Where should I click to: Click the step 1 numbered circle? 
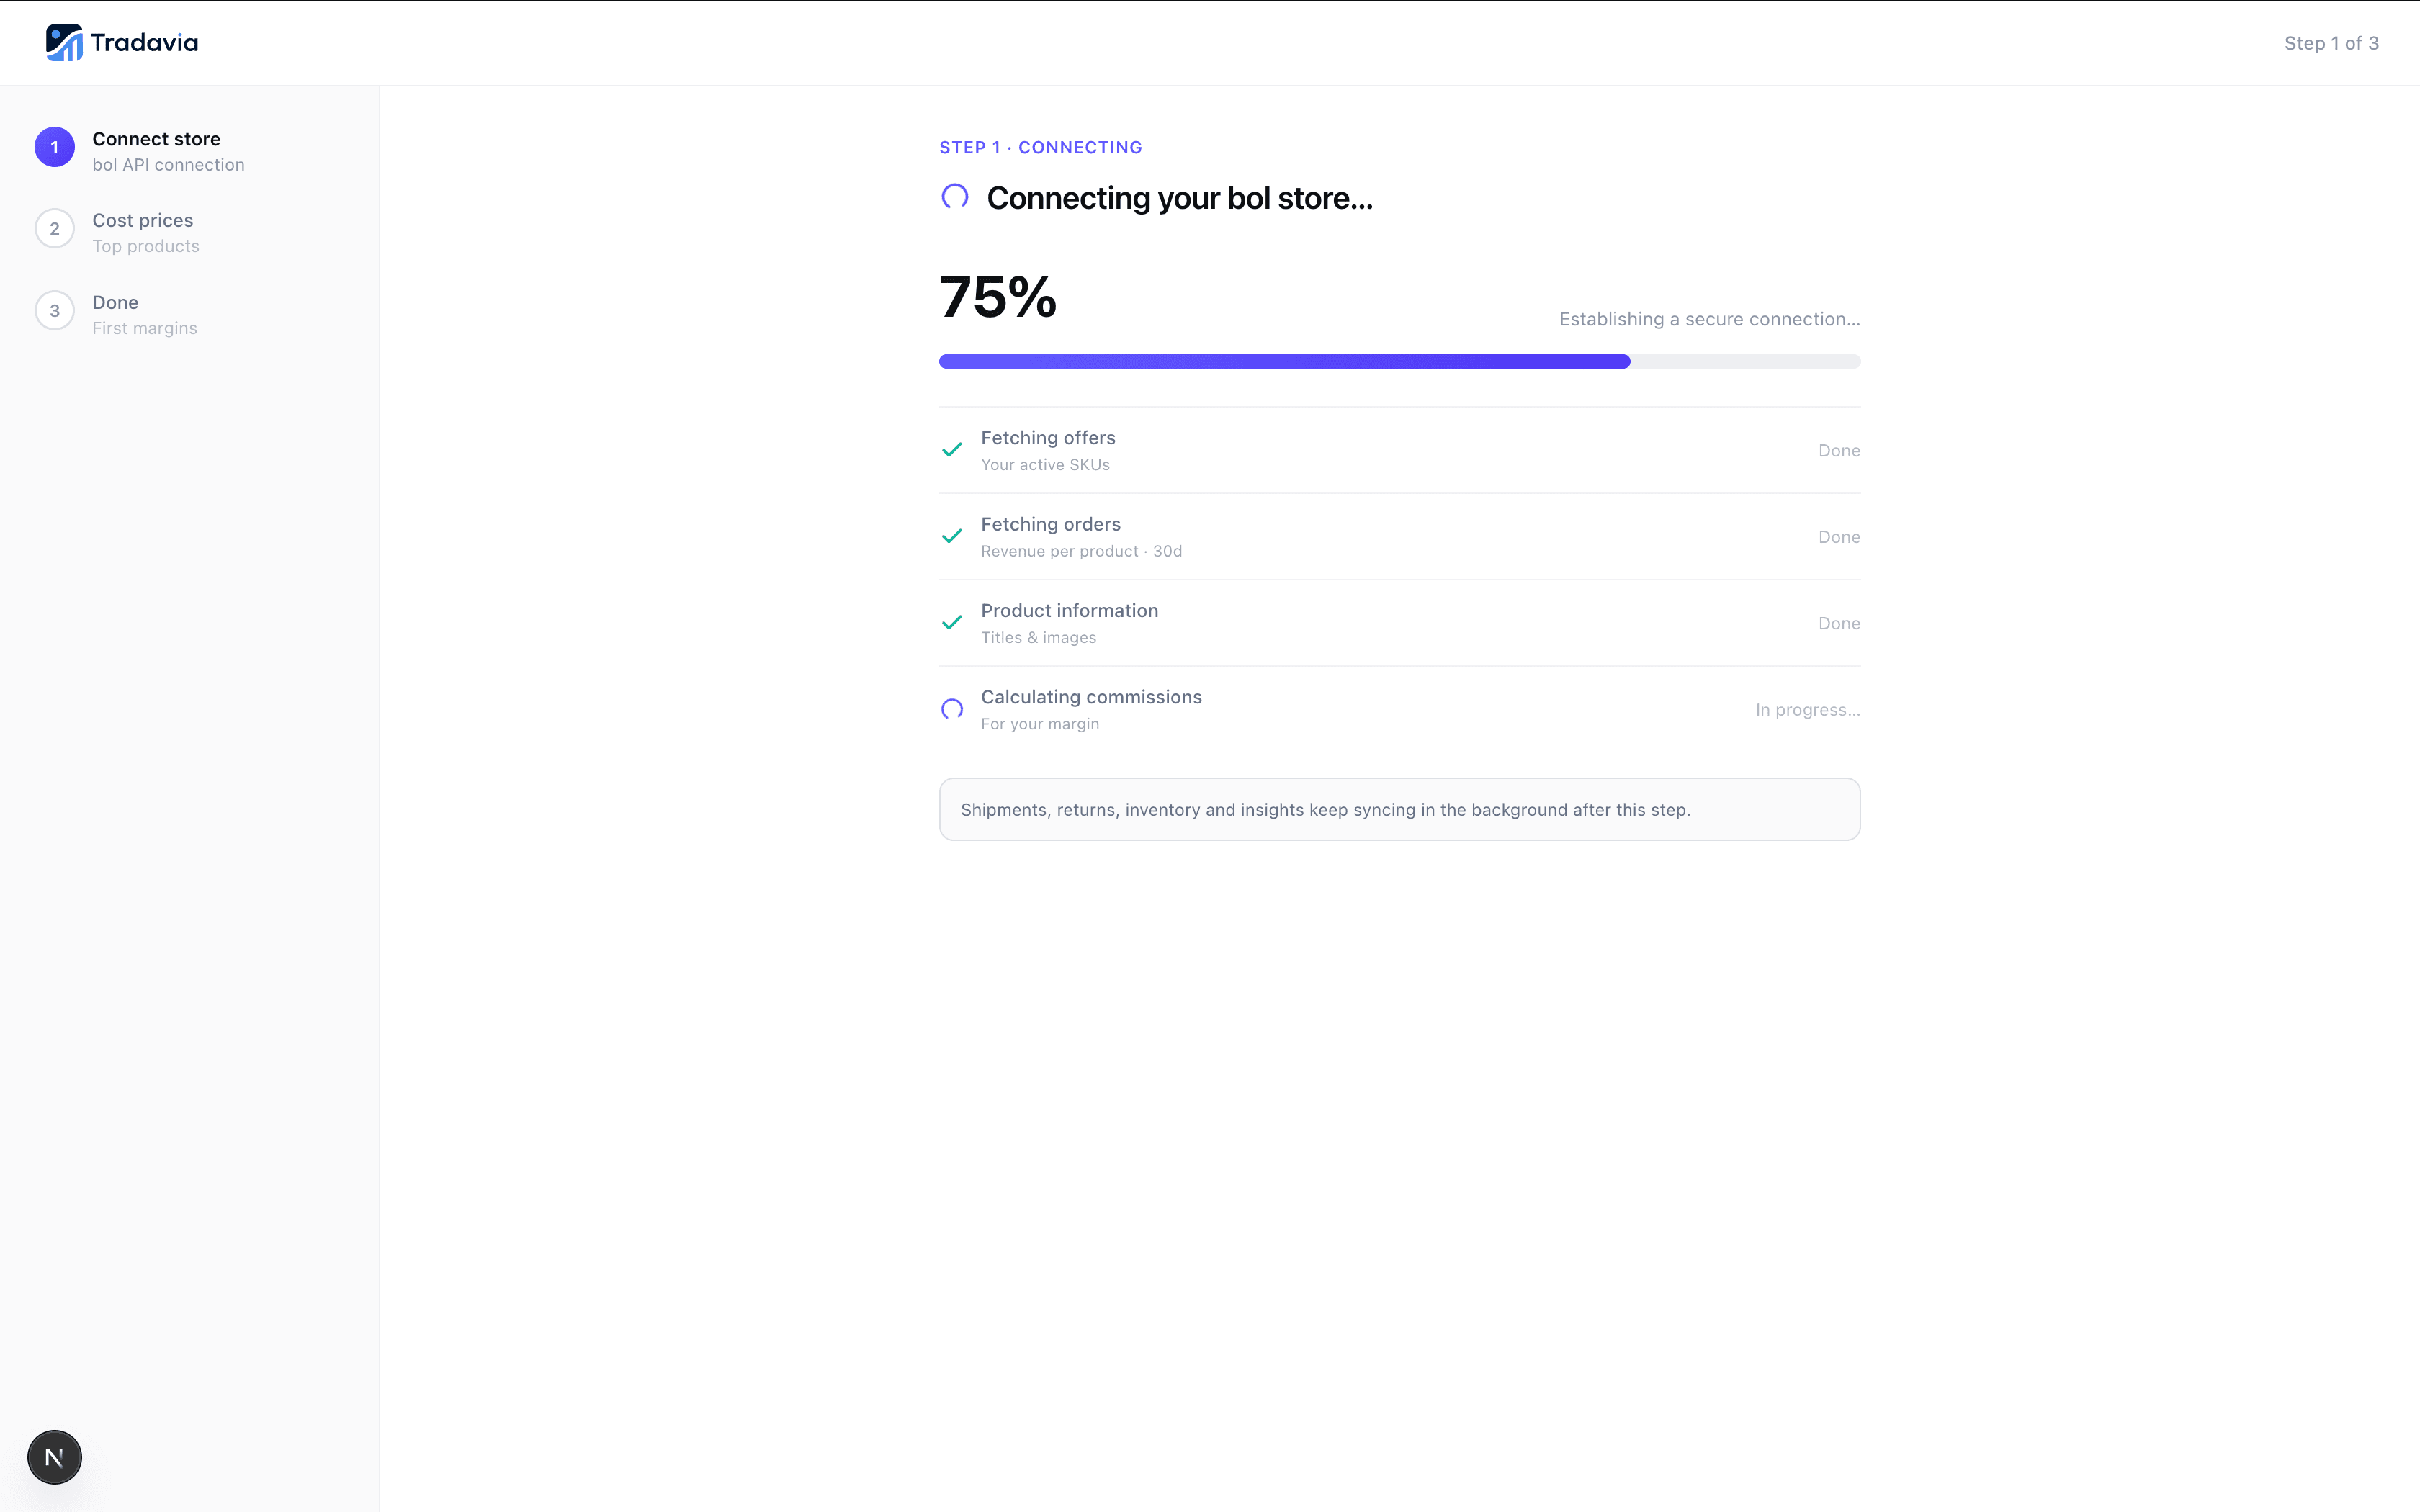[x=55, y=147]
